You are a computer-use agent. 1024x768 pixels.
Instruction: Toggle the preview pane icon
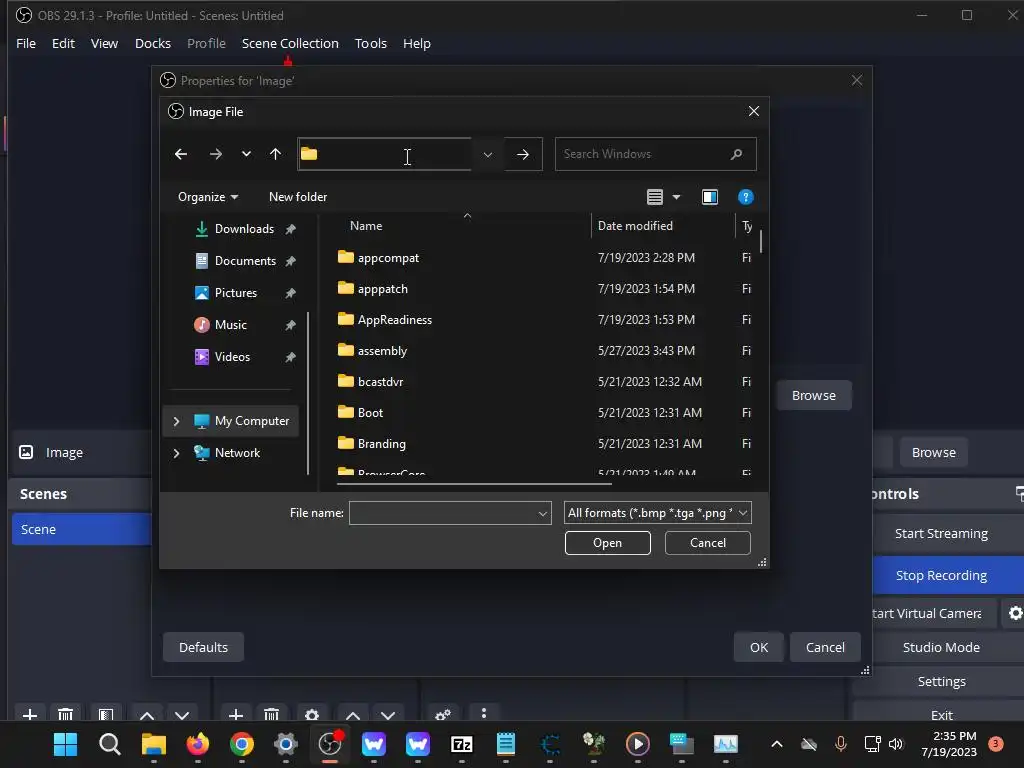(x=710, y=197)
